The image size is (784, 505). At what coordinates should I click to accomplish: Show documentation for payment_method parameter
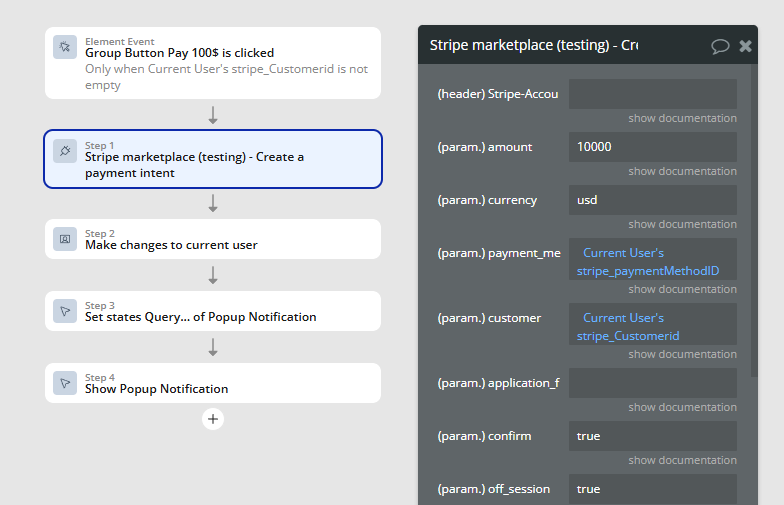682,290
